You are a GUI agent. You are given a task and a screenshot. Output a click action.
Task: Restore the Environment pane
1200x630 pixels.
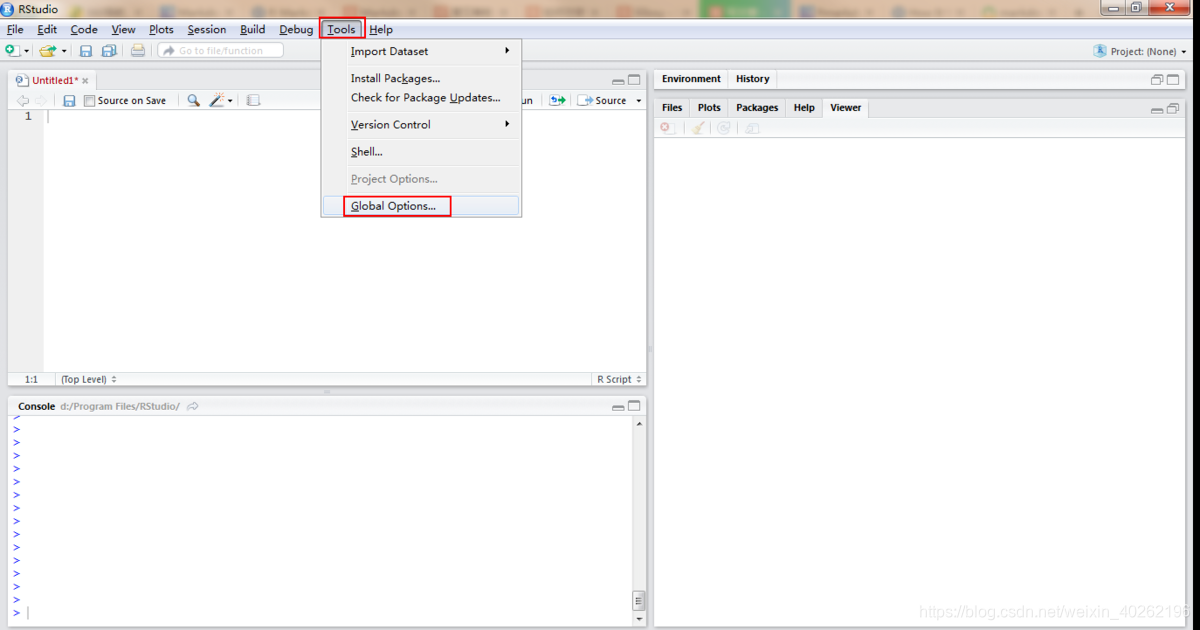coord(1157,80)
